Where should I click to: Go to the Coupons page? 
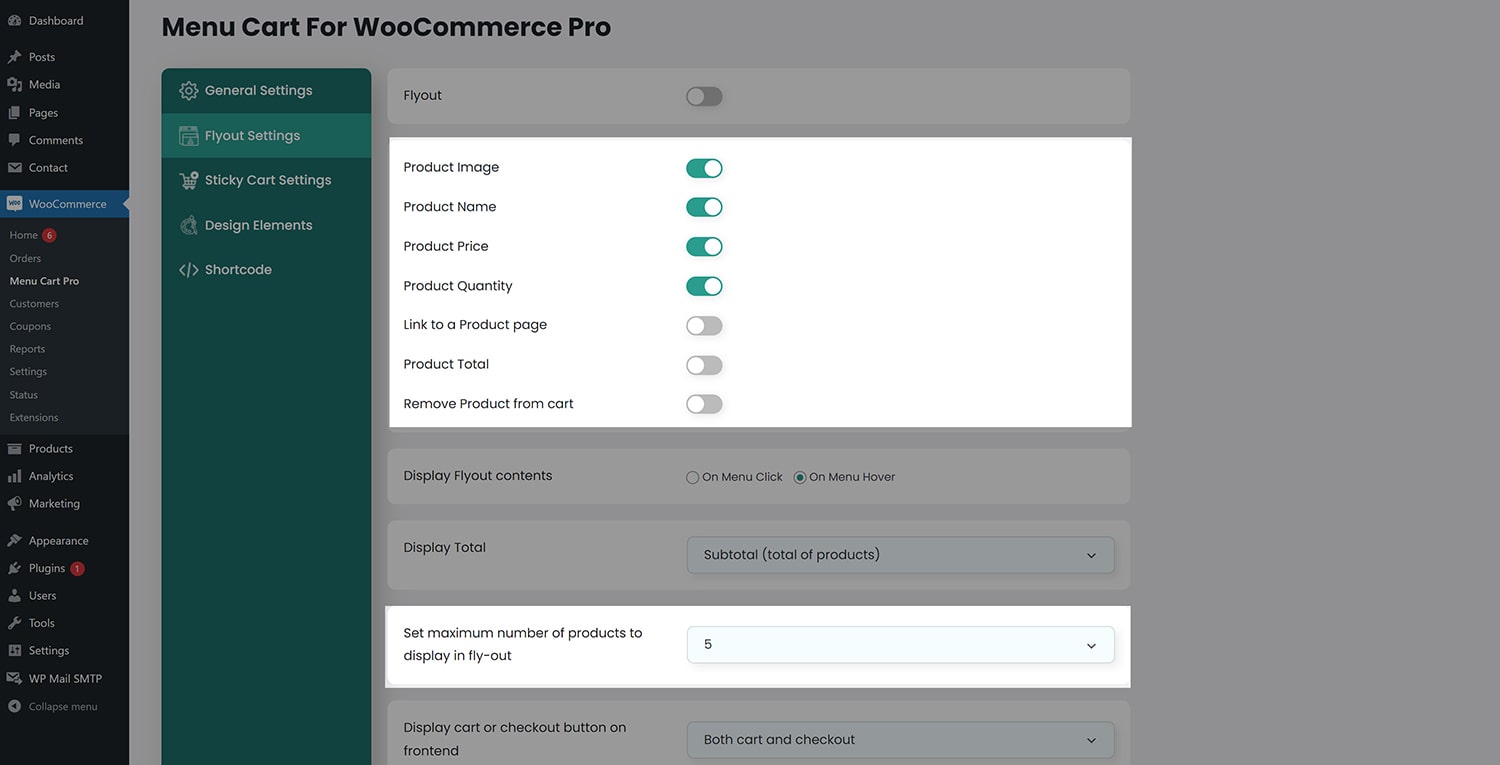coord(30,327)
